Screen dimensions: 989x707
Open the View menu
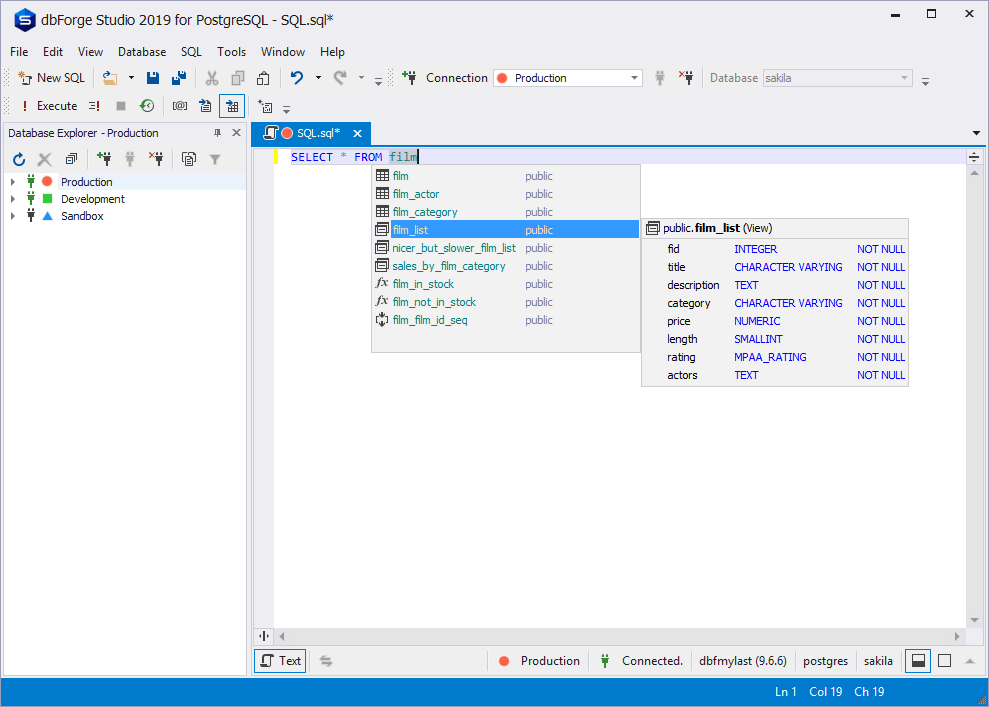tap(90, 52)
